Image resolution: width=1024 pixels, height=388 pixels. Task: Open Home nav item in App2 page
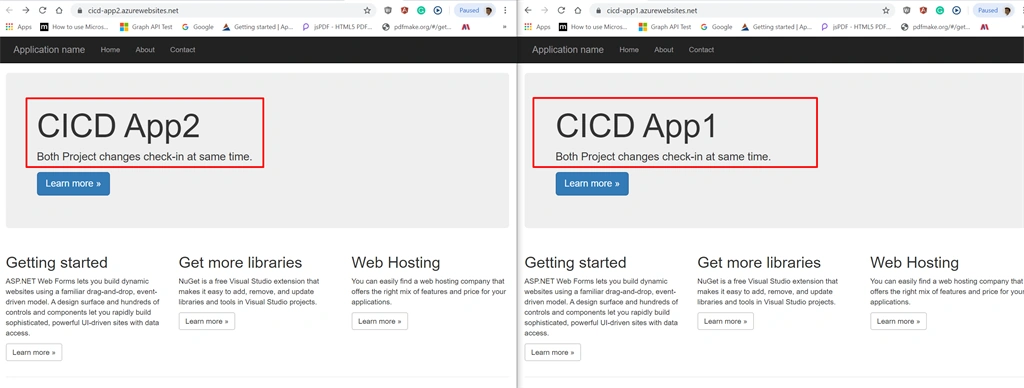(x=110, y=50)
